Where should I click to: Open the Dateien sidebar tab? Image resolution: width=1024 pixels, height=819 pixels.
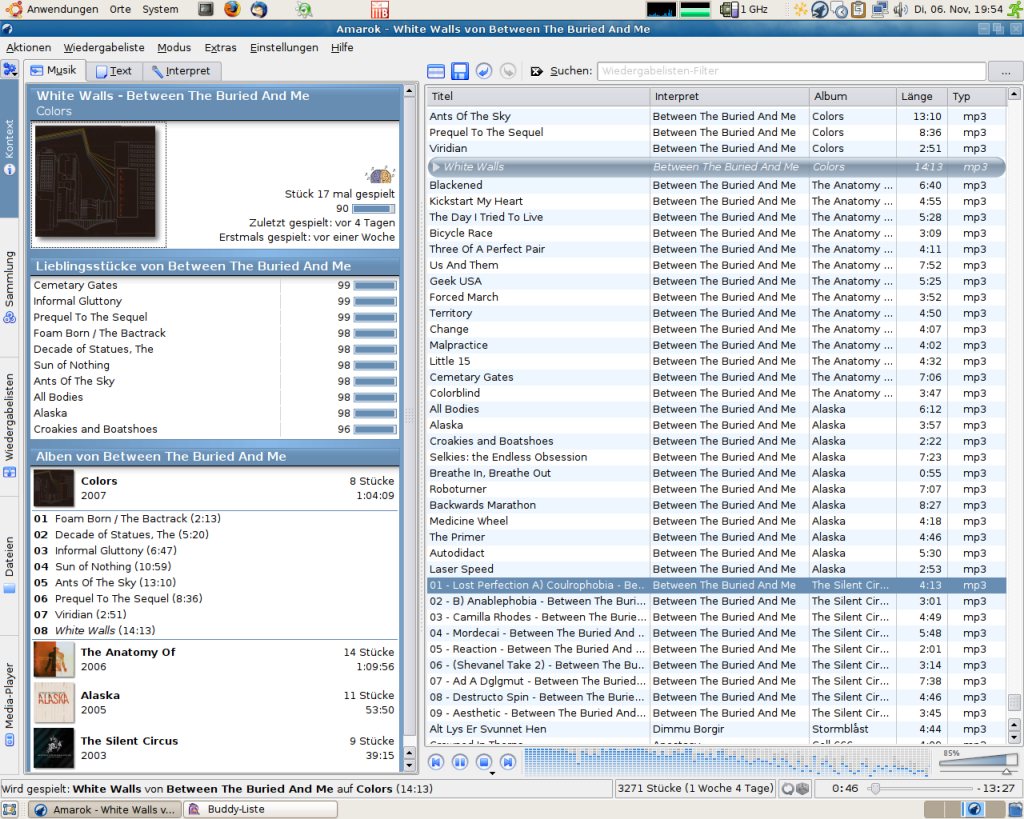click(9, 565)
